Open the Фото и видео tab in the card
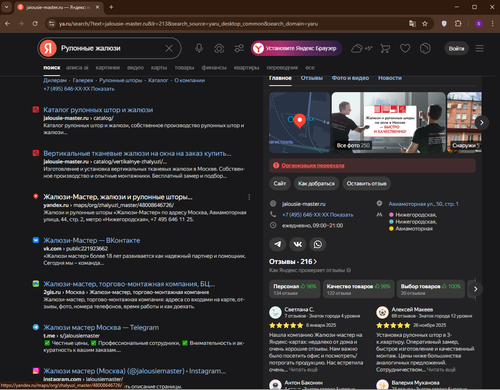 (x=350, y=78)
